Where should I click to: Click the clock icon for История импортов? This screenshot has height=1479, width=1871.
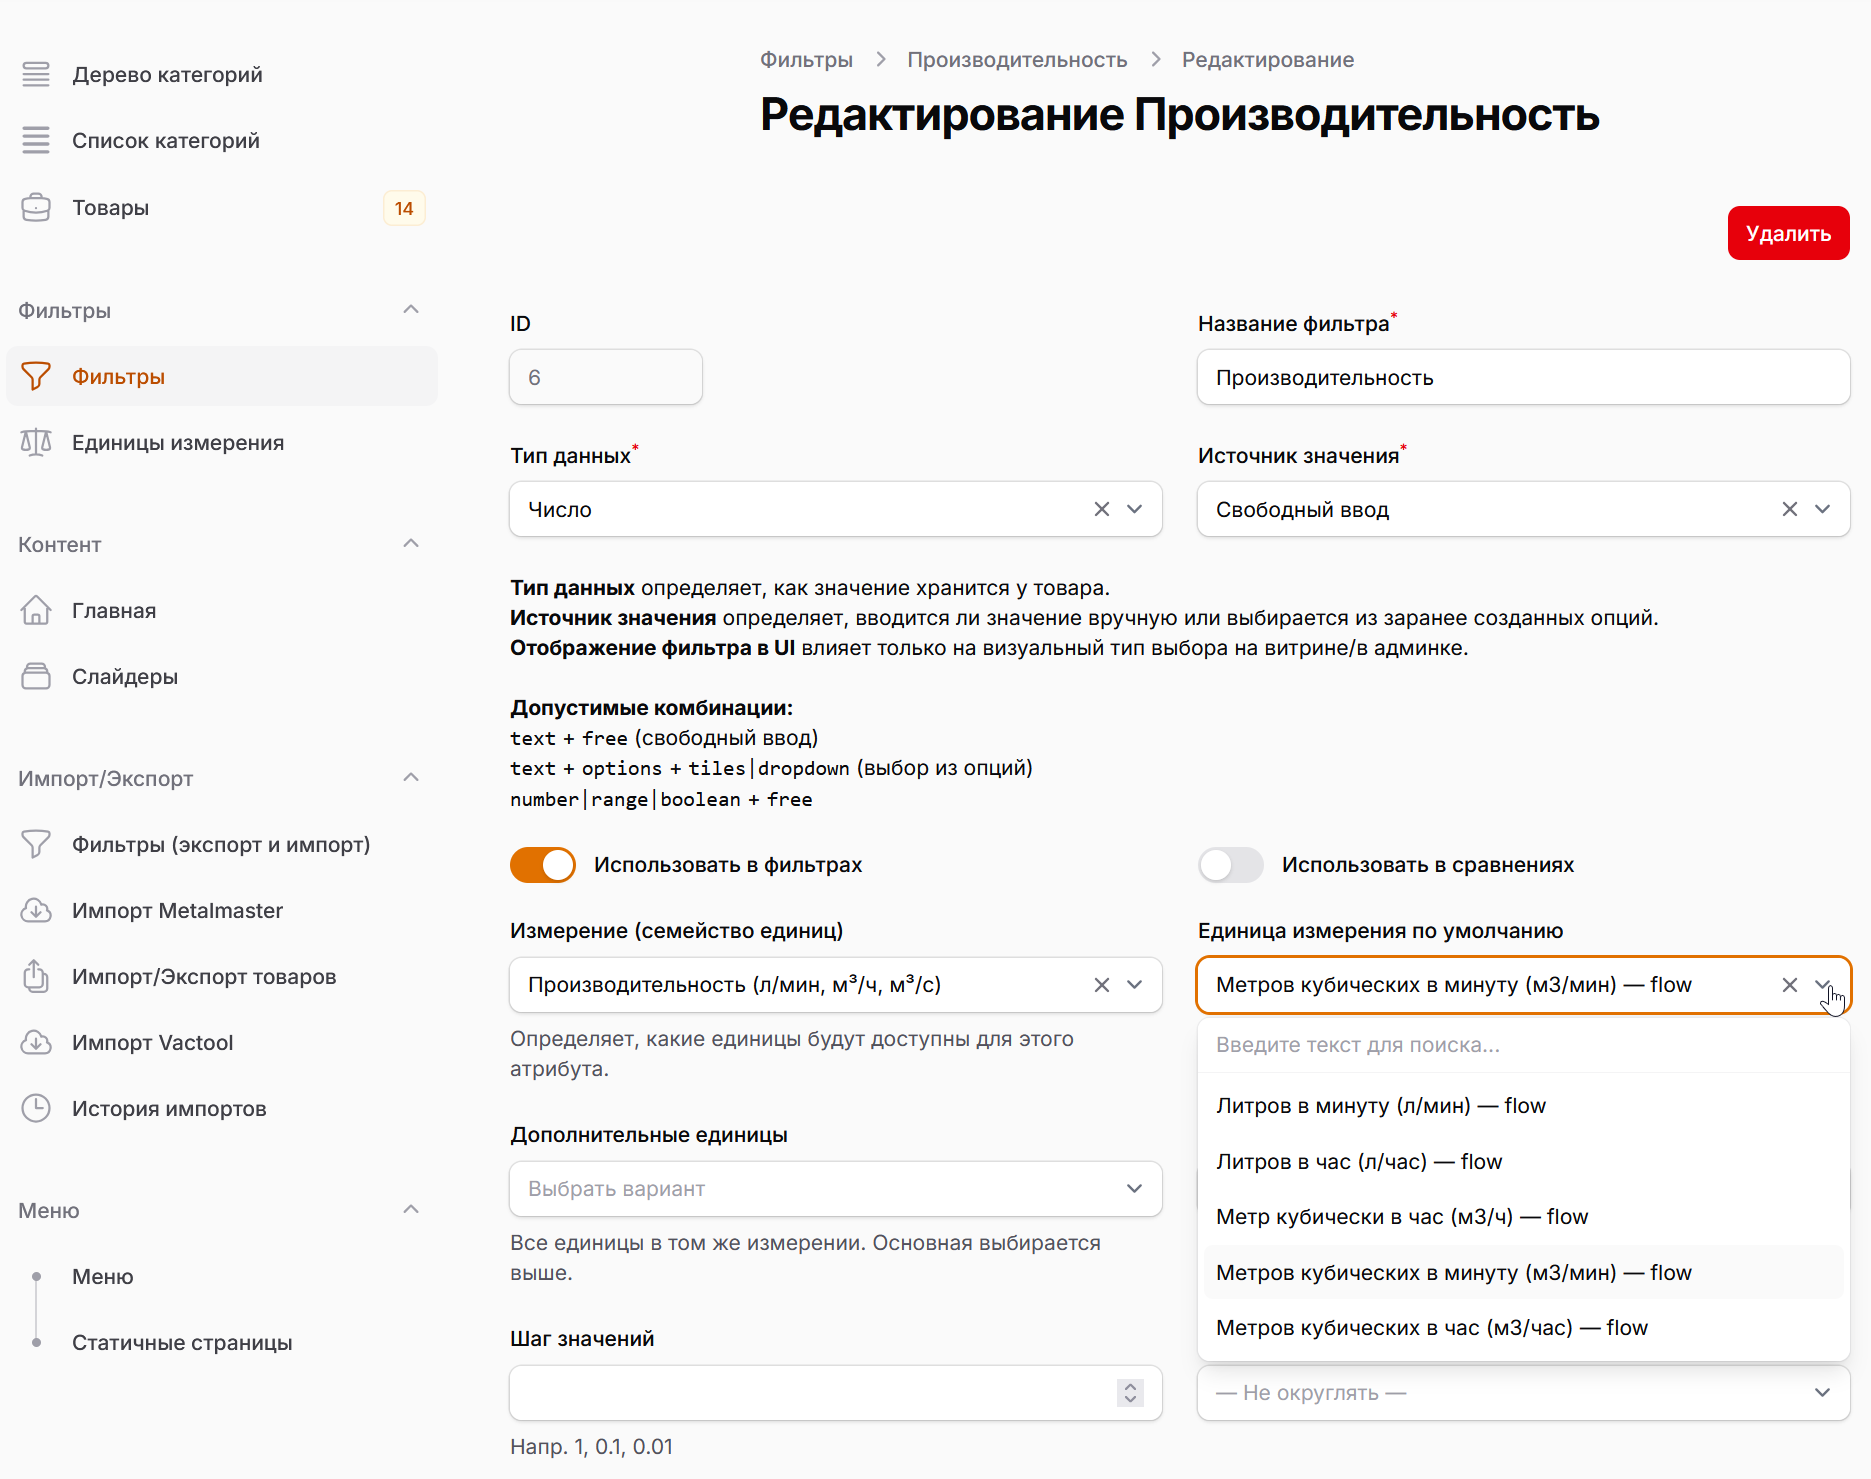(x=36, y=1108)
